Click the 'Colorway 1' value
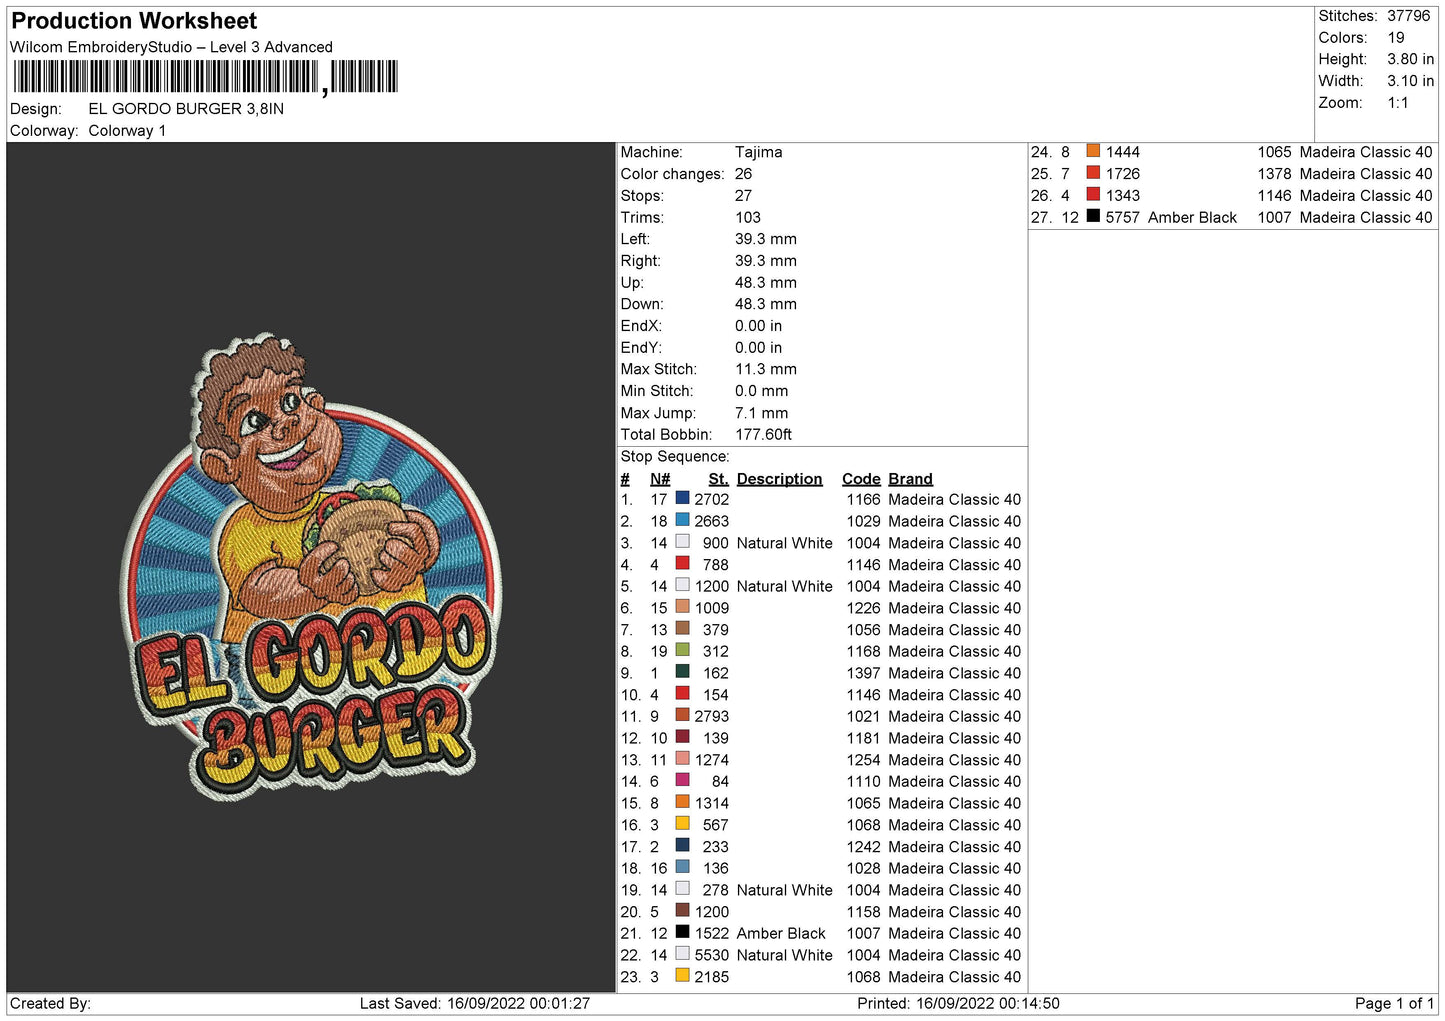Image resolution: width=1445 pixels, height=1021 pixels. coord(127,131)
